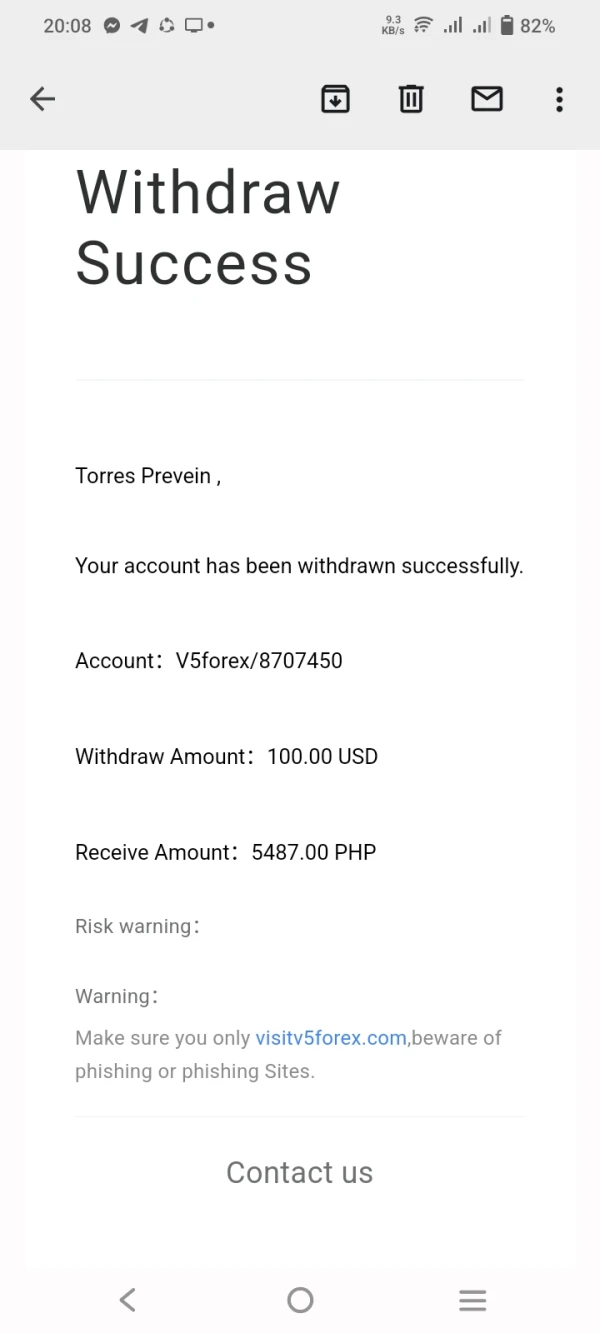Viewport: 600px width, 1333px height.
Task: Tap the Torres Prevein greeting text
Action: click(x=147, y=476)
